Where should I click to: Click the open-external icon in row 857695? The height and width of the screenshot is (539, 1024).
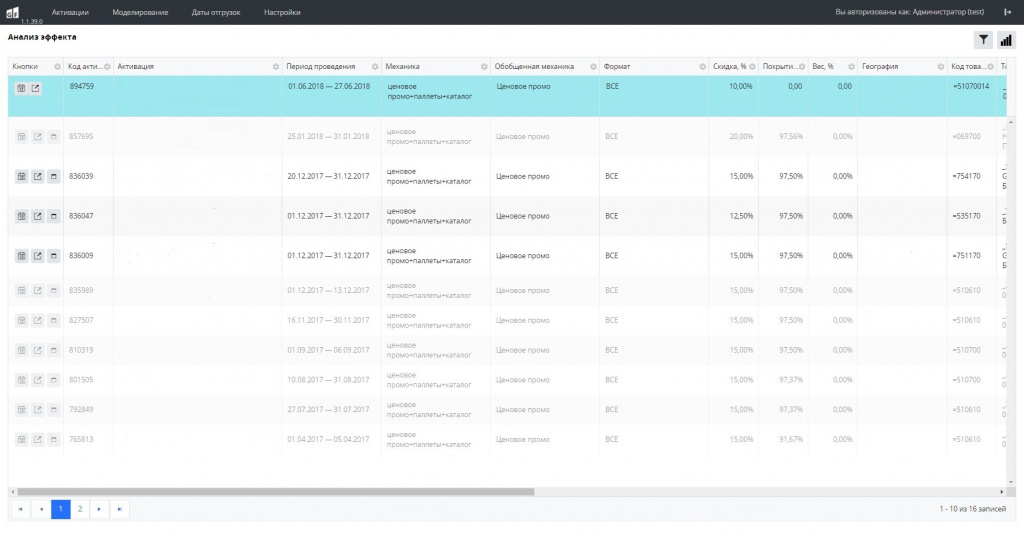pos(37,137)
